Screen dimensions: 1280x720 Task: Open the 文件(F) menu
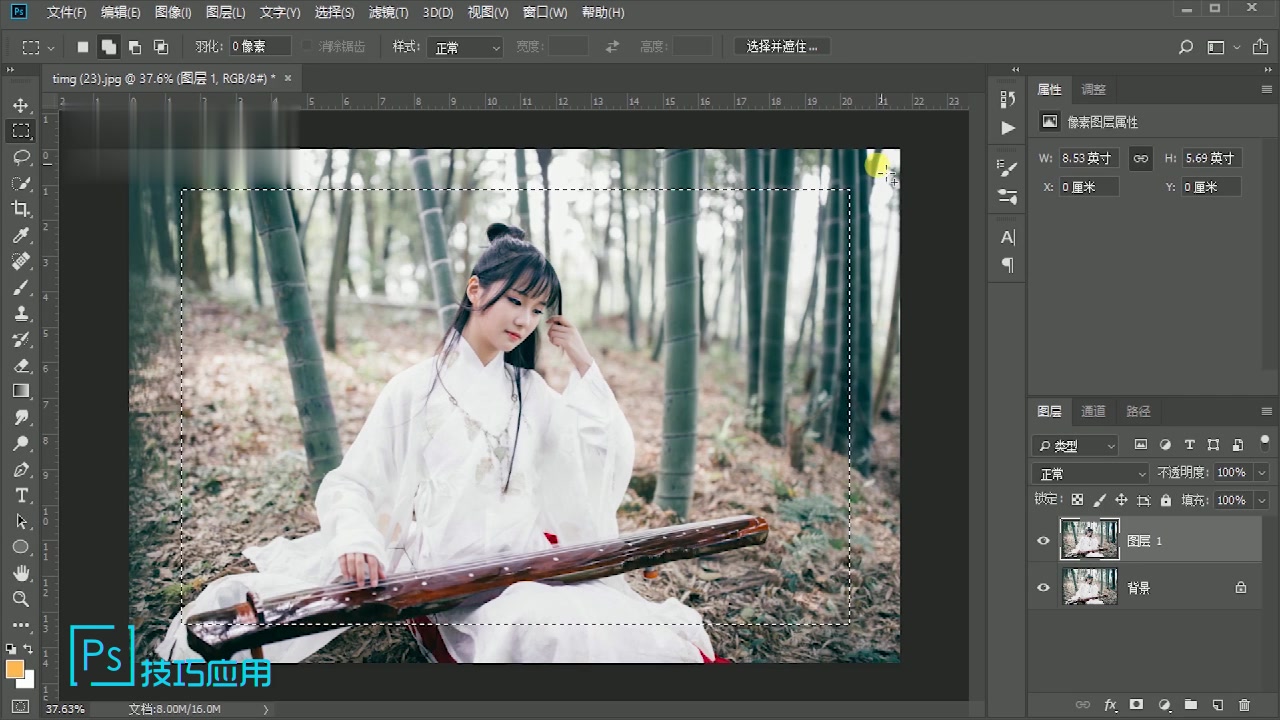click(x=67, y=13)
